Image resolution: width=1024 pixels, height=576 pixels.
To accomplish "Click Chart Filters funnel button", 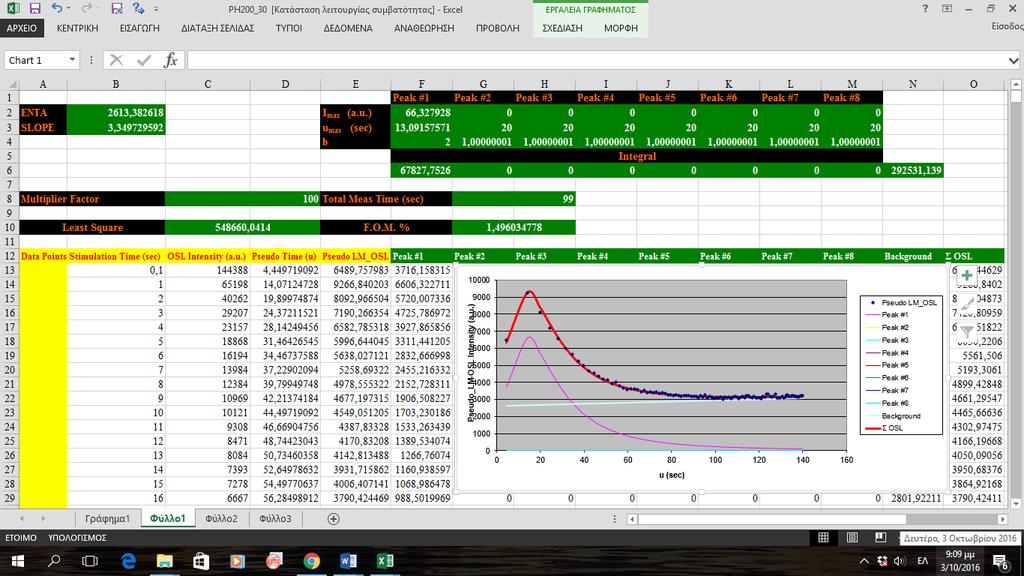I will click(967, 332).
